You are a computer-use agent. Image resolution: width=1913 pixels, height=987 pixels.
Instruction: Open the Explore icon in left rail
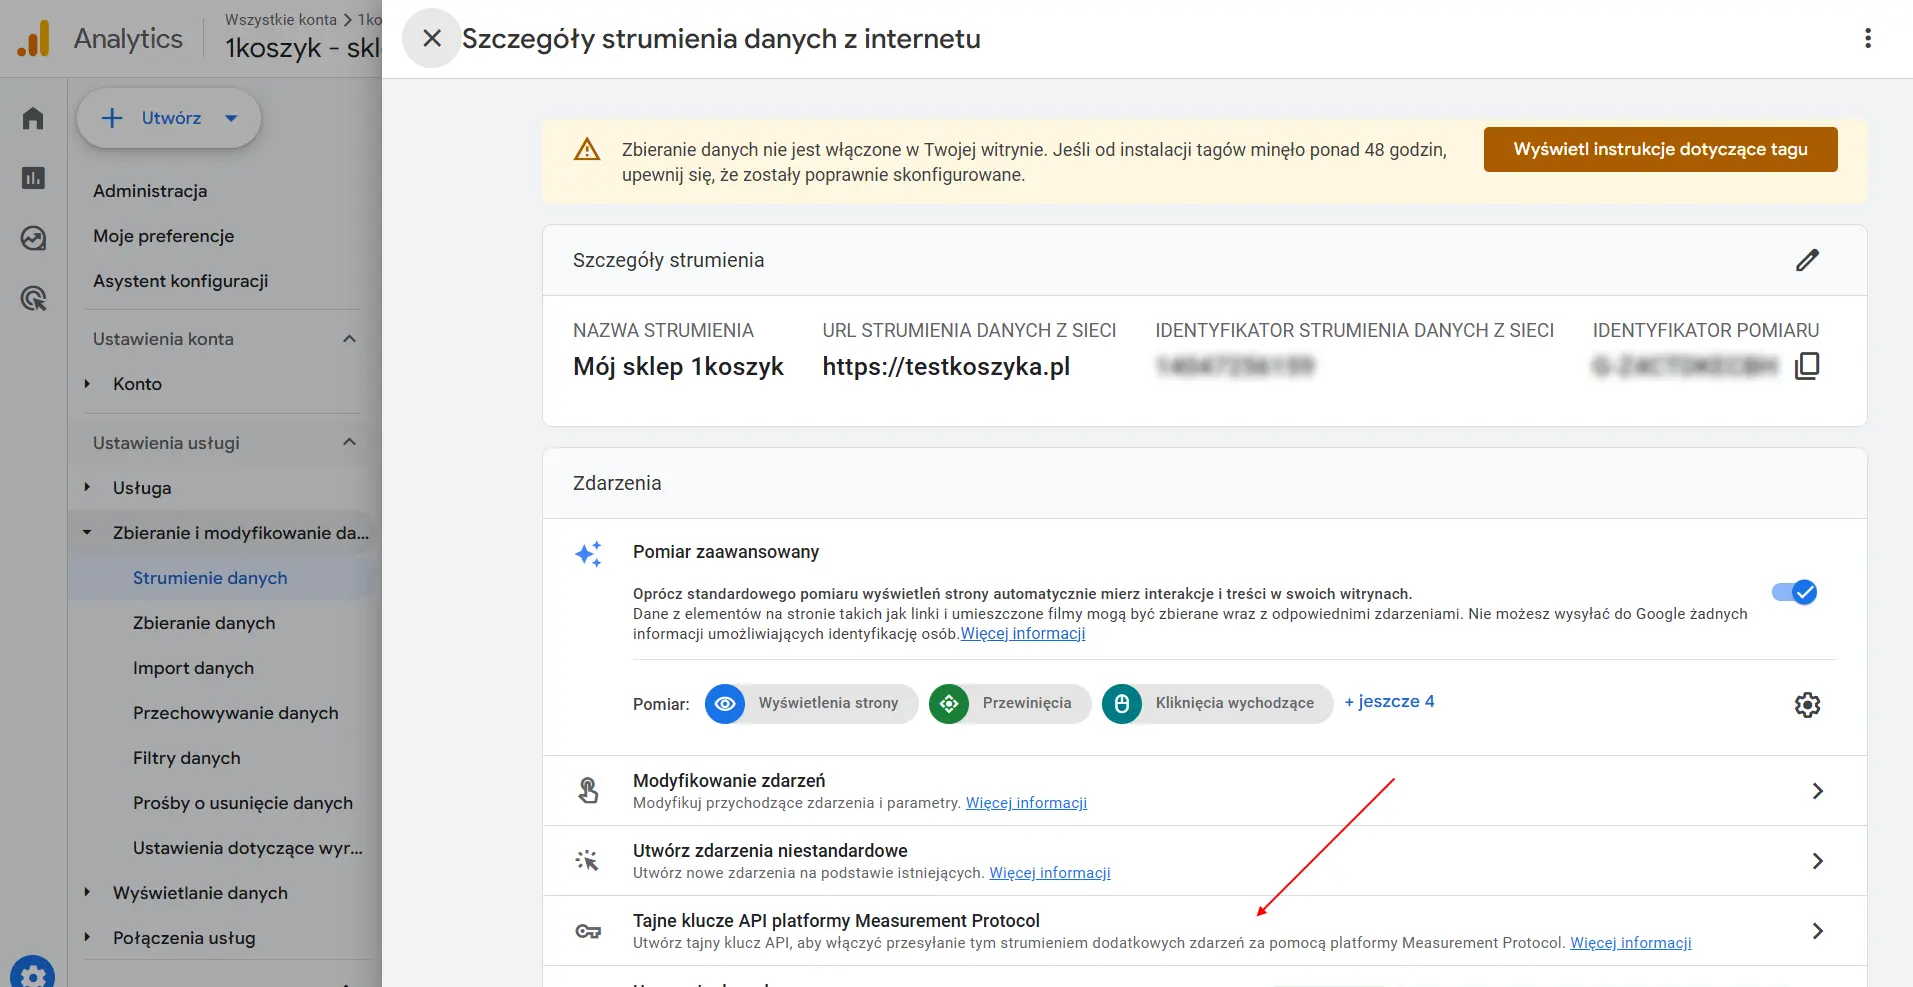(33, 238)
